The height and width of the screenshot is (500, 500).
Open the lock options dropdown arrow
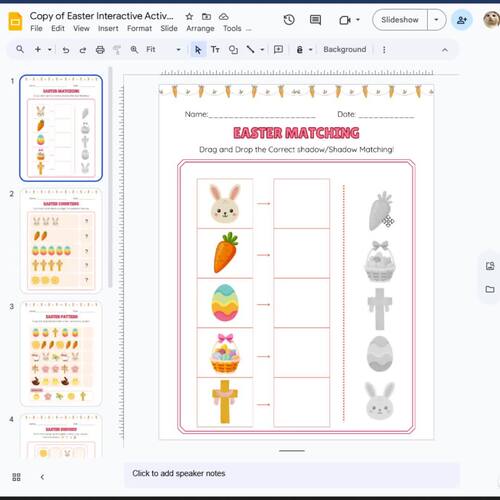[310, 50]
